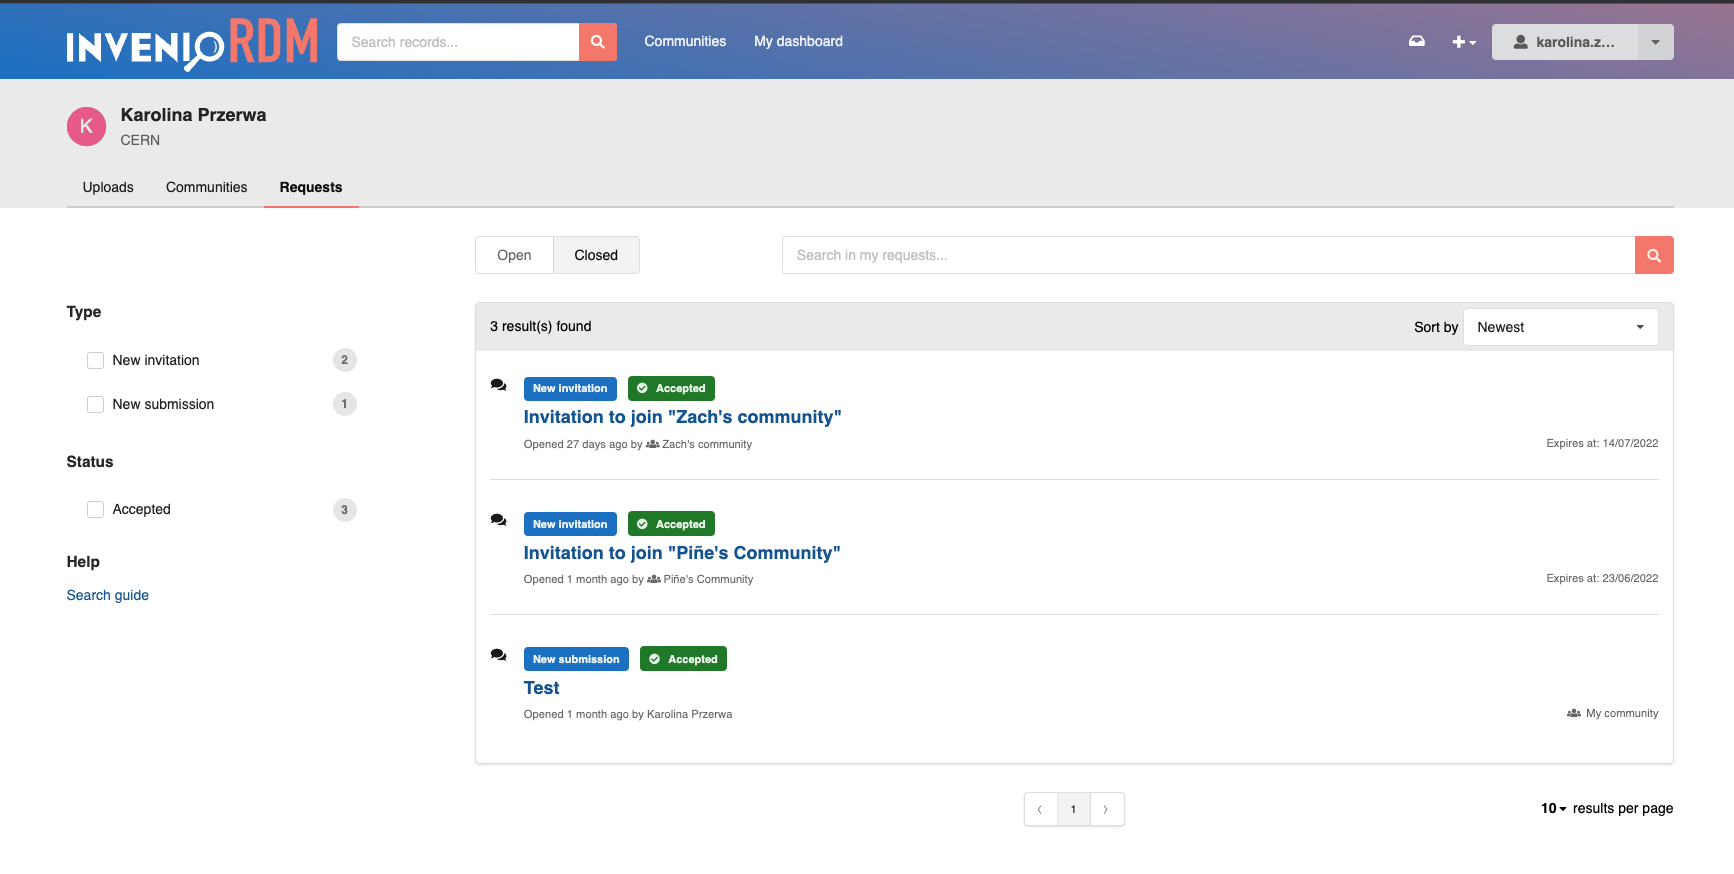Click 'Expires at: 14/07/2022' text
This screenshot has height=874, width=1734.
point(1602,443)
